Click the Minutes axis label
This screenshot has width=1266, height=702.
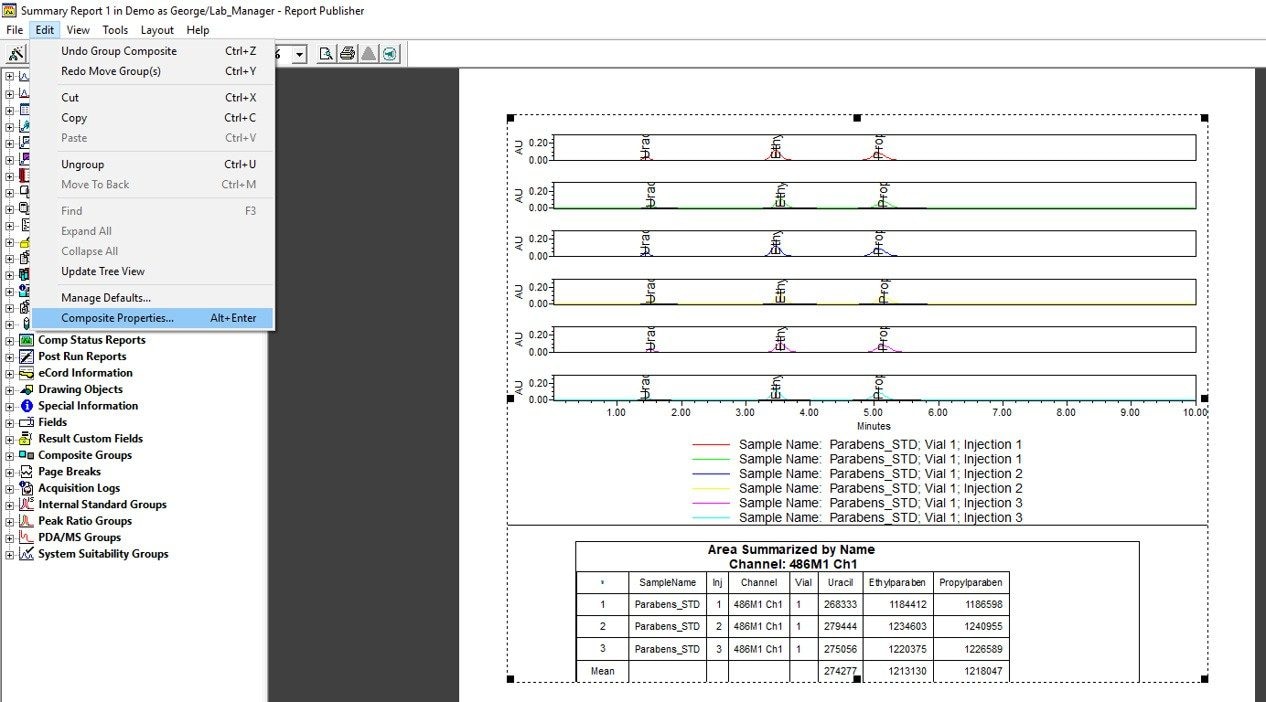(x=874, y=426)
